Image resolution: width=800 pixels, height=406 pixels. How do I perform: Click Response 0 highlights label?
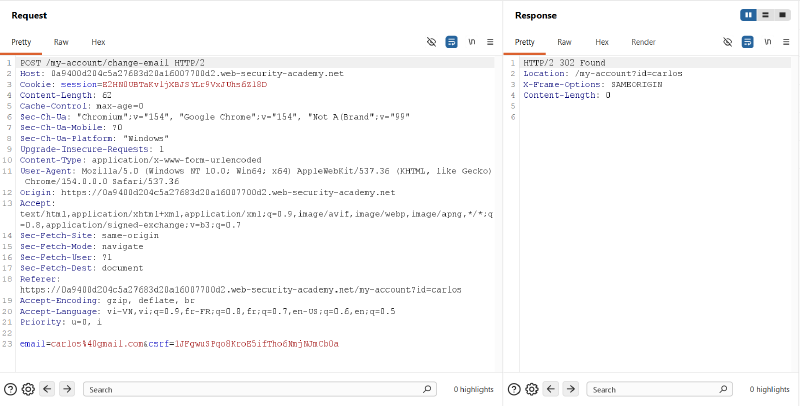point(769,389)
